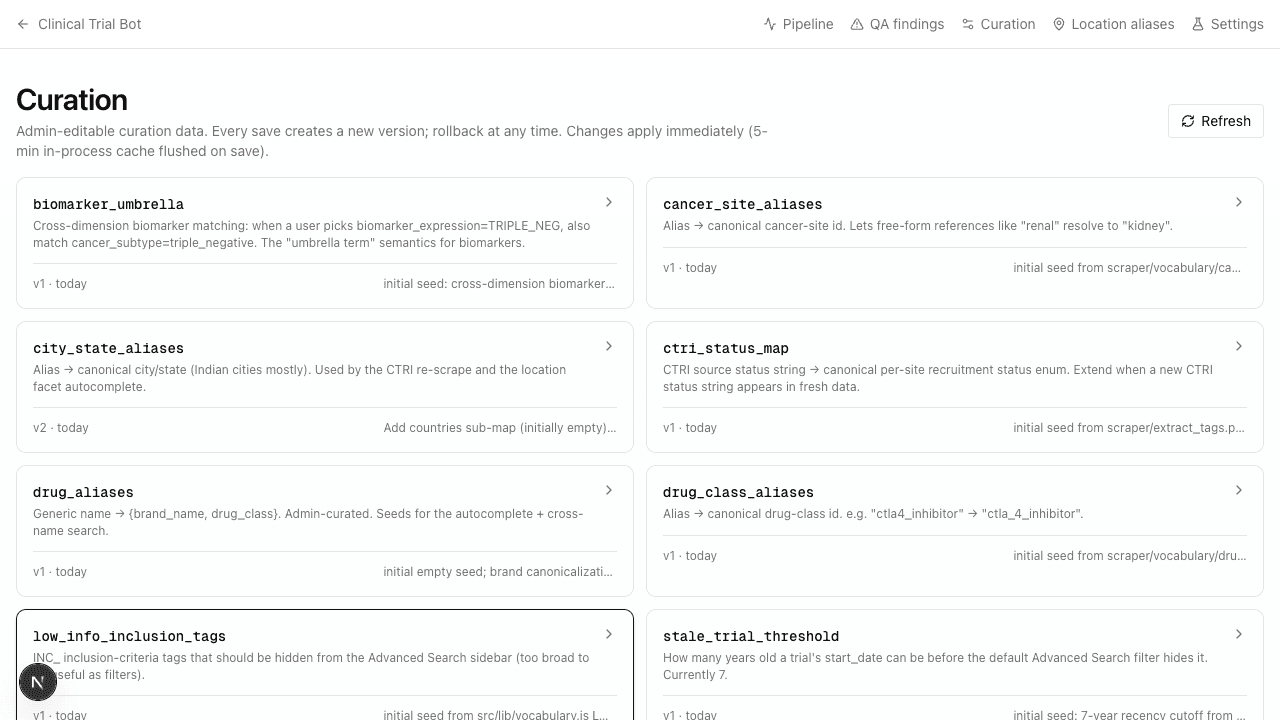
Task: Click the Location aliases pin icon
Action: [x=1059, y=24]
